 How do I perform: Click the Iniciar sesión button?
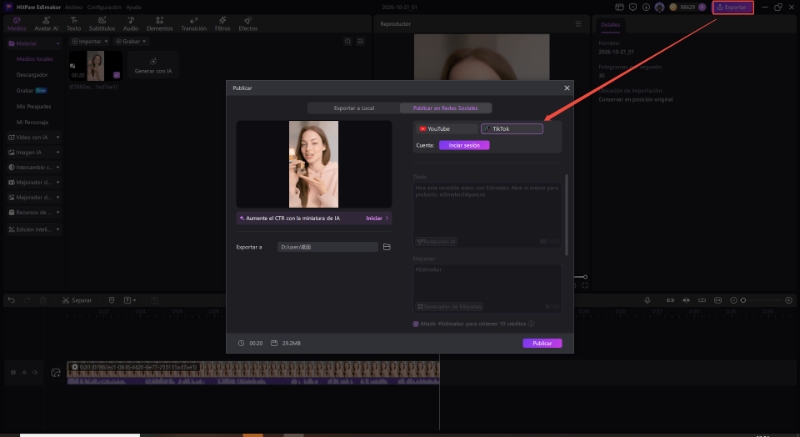coord(464,145)
